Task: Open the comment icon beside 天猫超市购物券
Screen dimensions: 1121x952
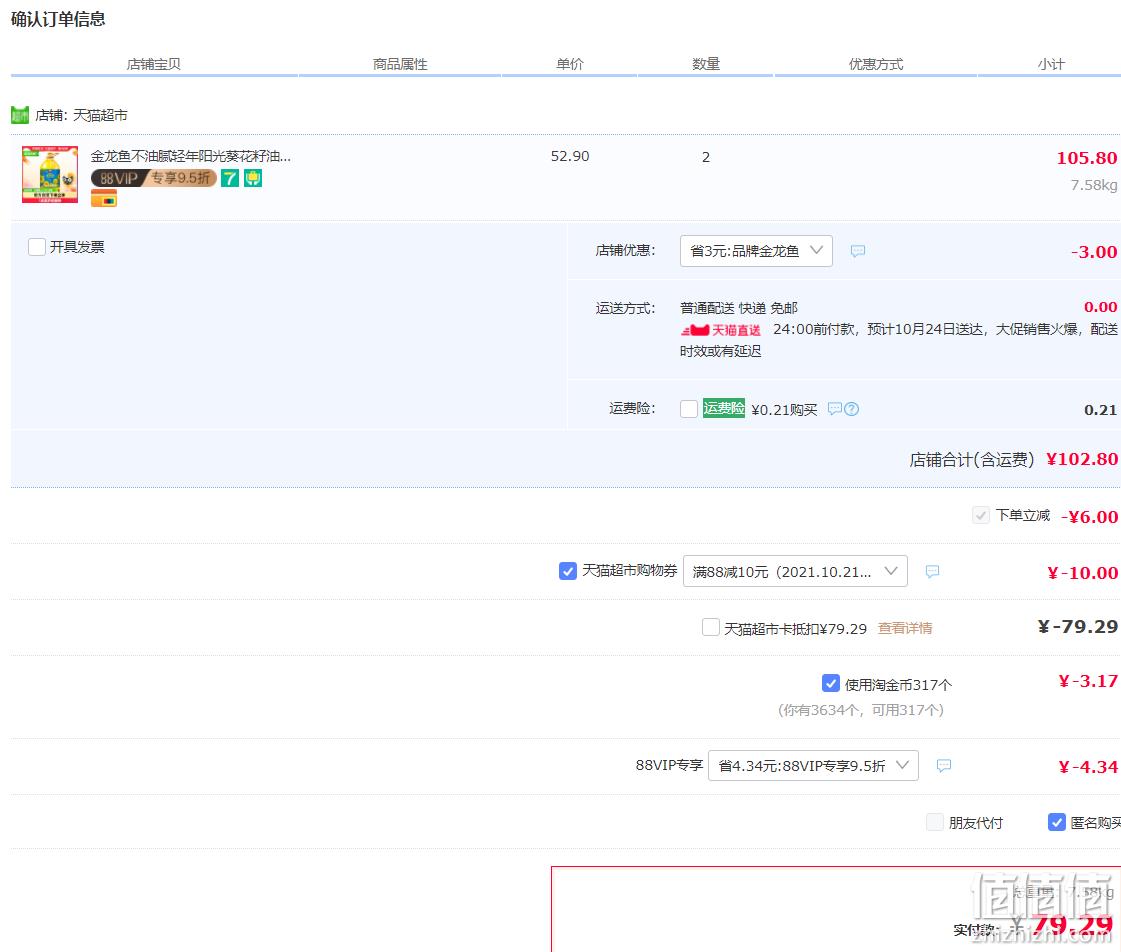Action: click(x=932, y=571)
